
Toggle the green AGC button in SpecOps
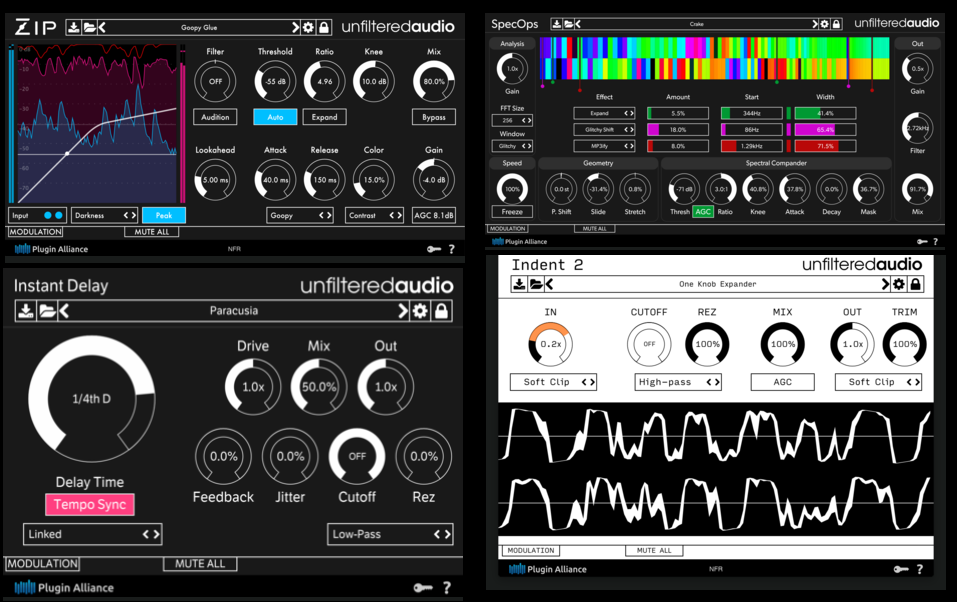coord(703,212)
